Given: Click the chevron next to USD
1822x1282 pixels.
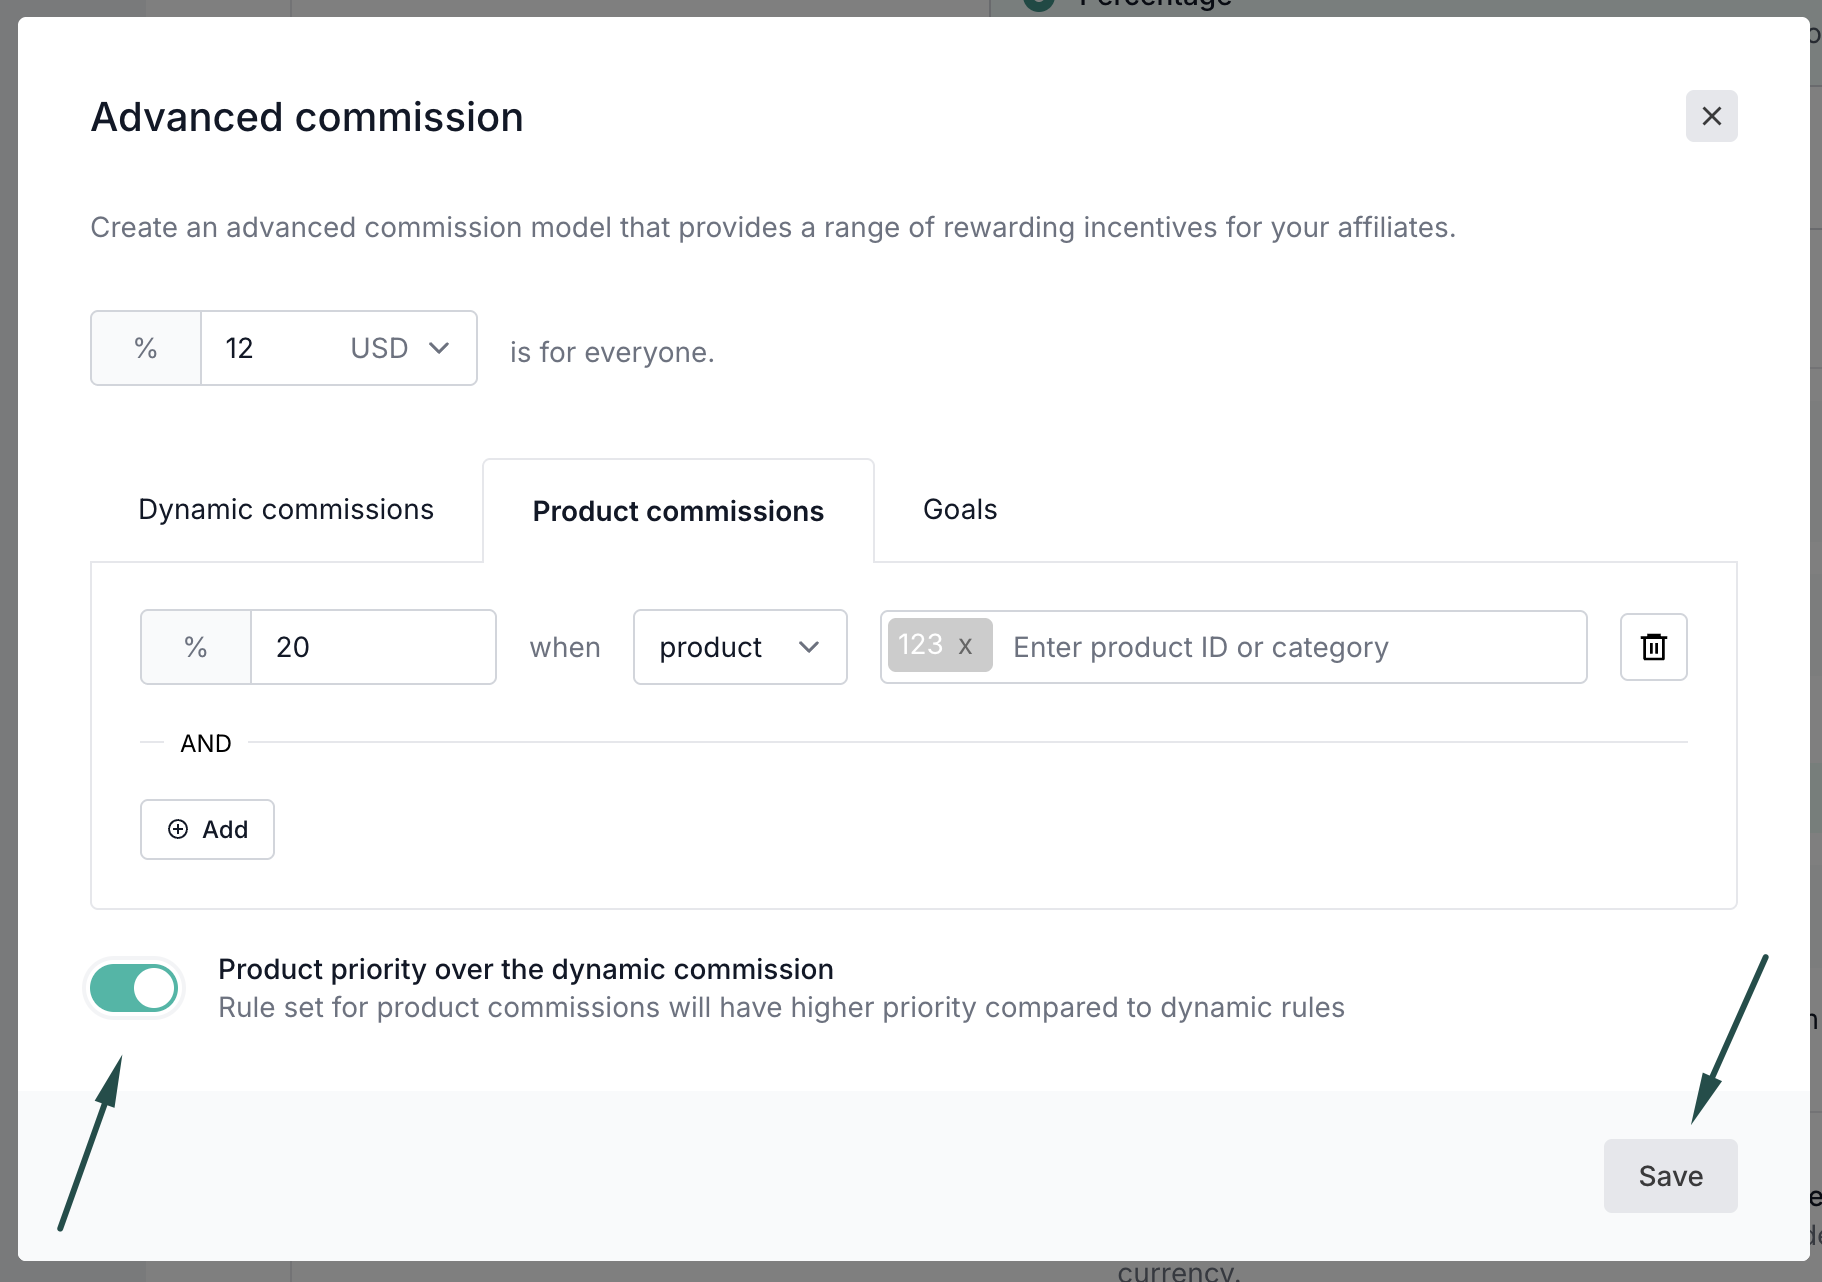Looking at the screenshot, I should (439, 348).
